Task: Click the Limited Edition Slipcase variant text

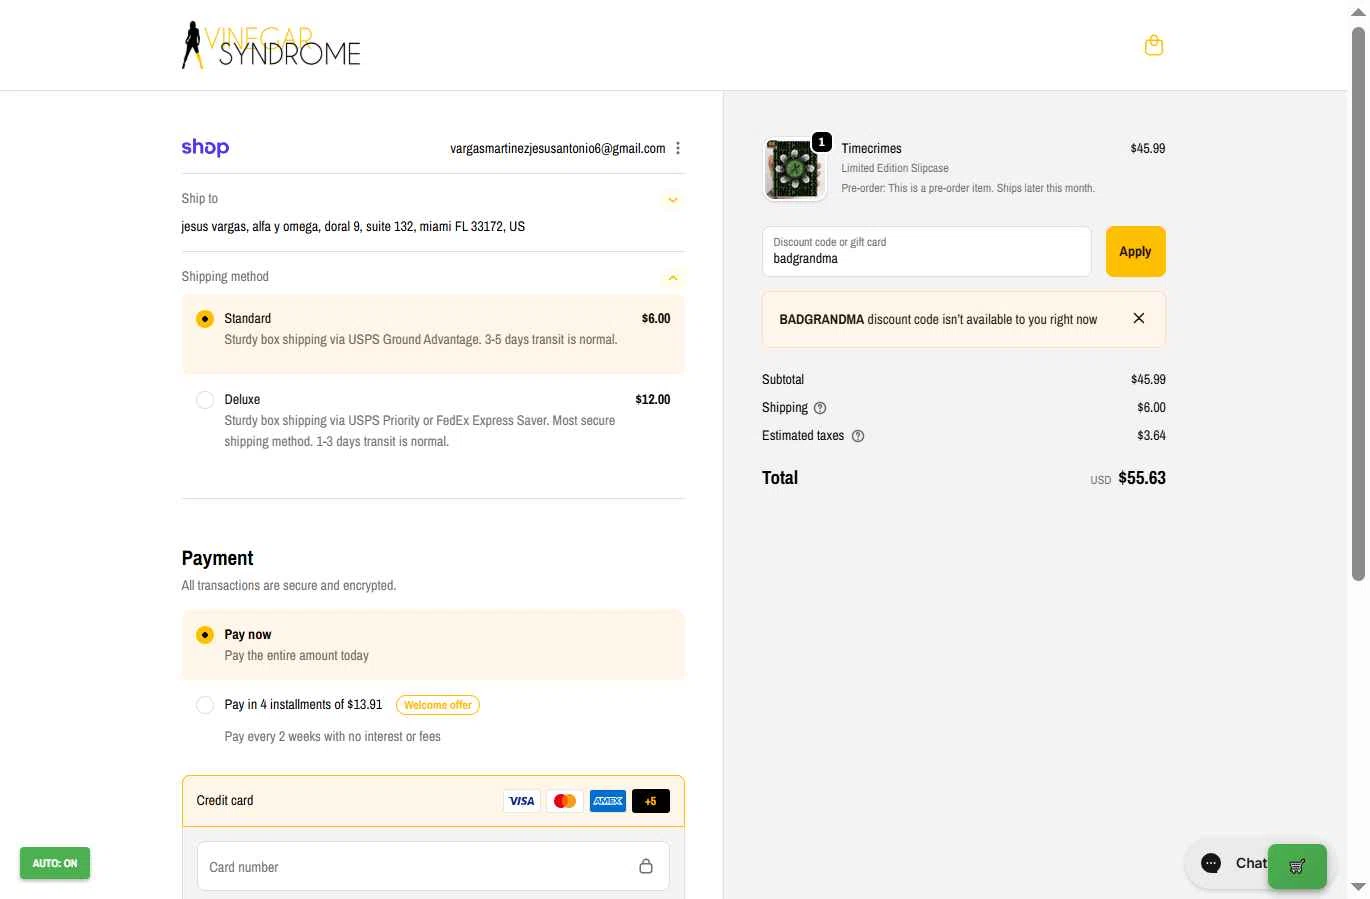Action: coord(895,168)
